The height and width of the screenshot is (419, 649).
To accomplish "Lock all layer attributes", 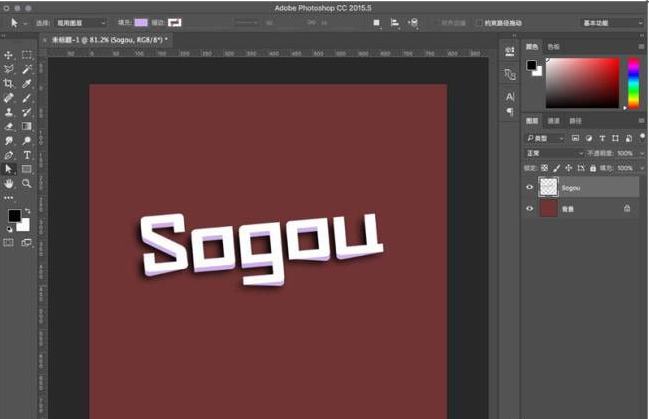I will pyautogui.click(x=593, y=168).
